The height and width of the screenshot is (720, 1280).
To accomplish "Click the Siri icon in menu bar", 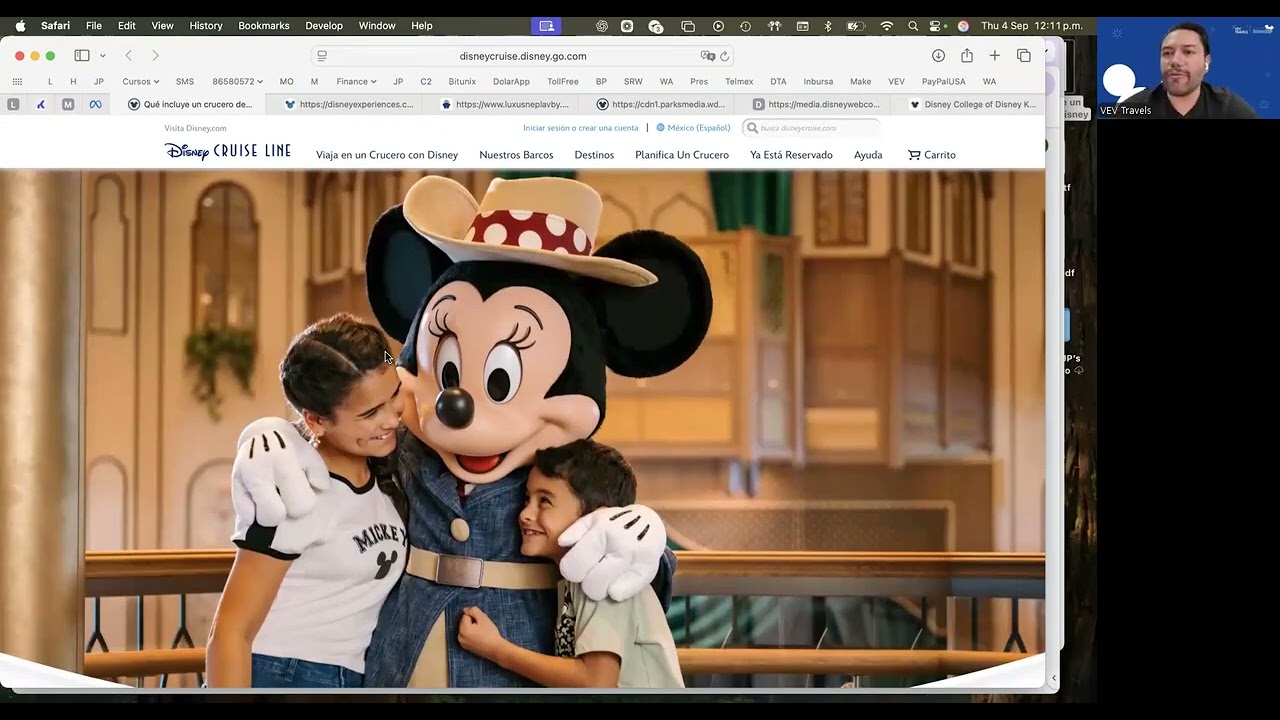I will [x=963, y=26].
